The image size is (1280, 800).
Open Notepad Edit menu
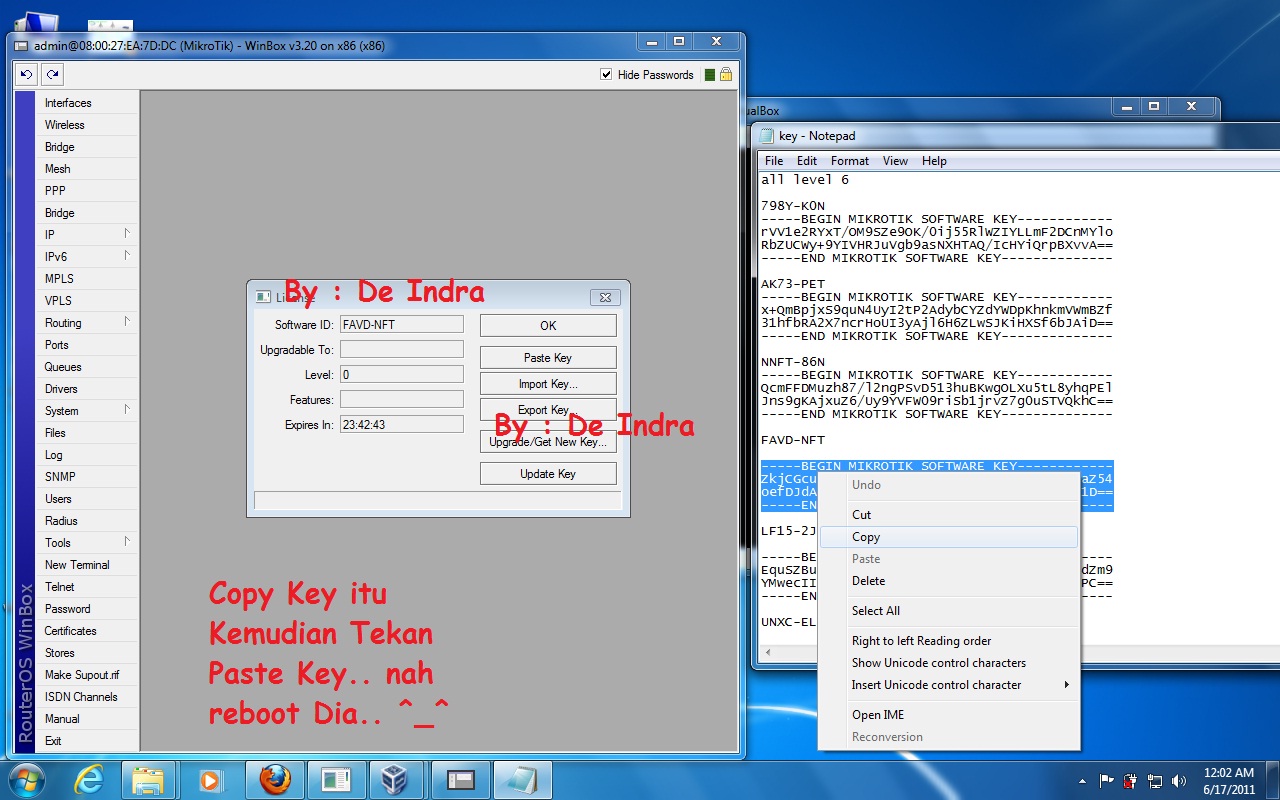pyautogui.click(x=807, y=161)
